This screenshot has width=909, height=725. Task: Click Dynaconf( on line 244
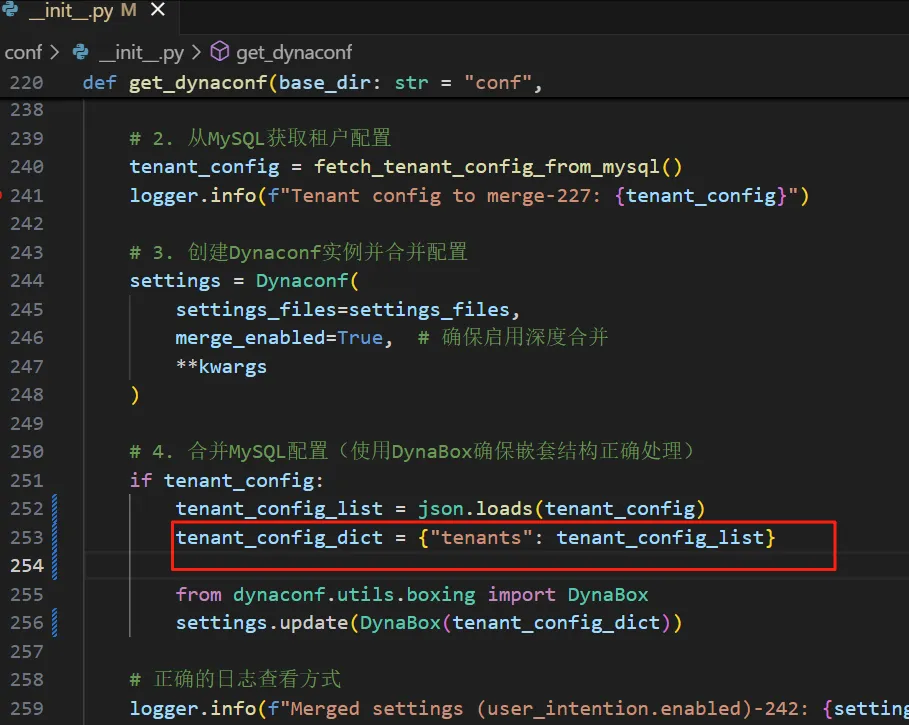click(x=307, y=281)
